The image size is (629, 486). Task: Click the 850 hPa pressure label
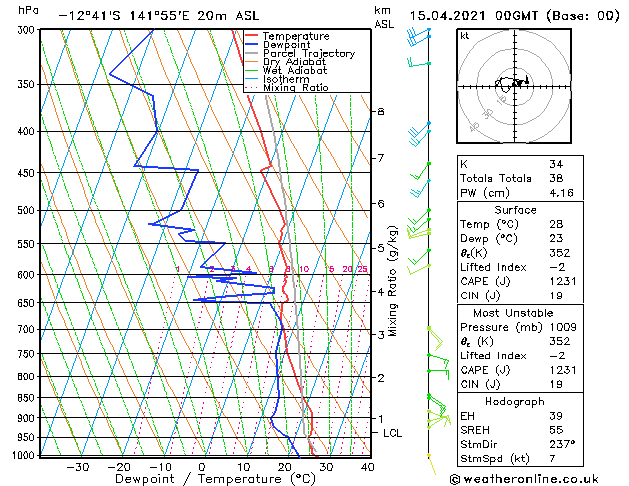tap(28, 398)
